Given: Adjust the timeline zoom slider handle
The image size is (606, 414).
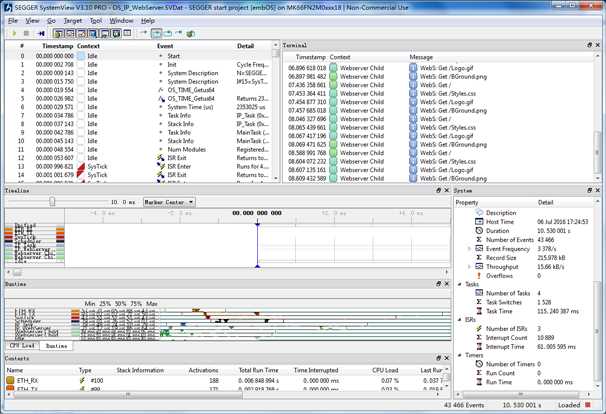Looking at the screenshot, I should pos(52,201).
